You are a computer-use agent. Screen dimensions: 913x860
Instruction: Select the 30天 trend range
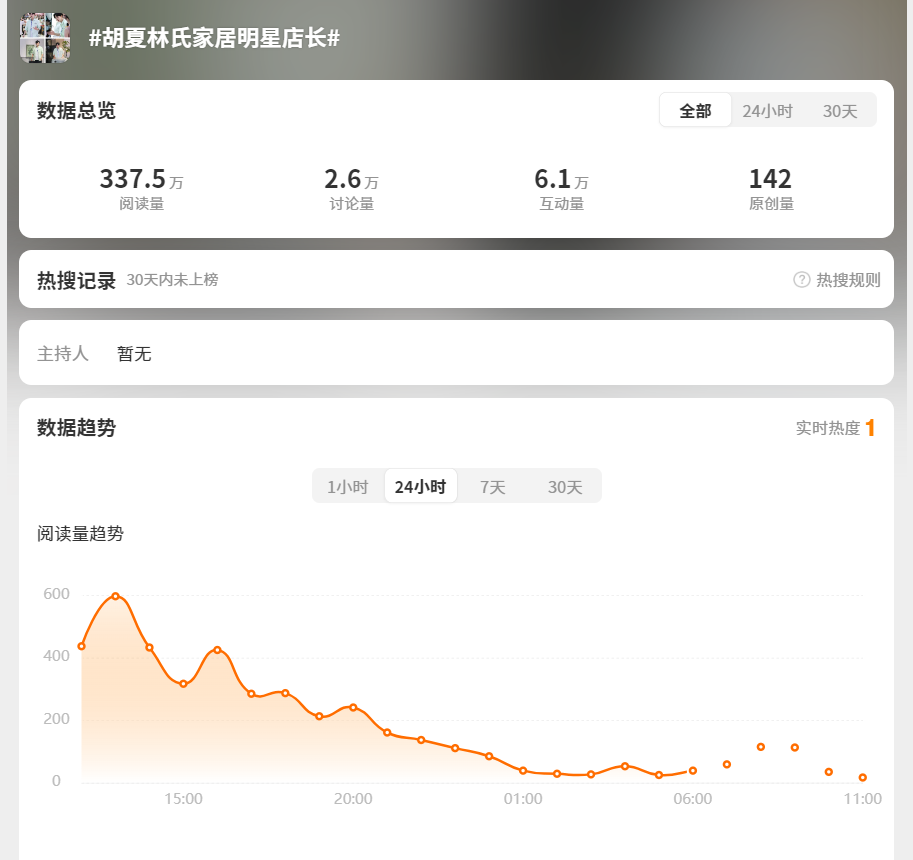(x=565, y=487)
